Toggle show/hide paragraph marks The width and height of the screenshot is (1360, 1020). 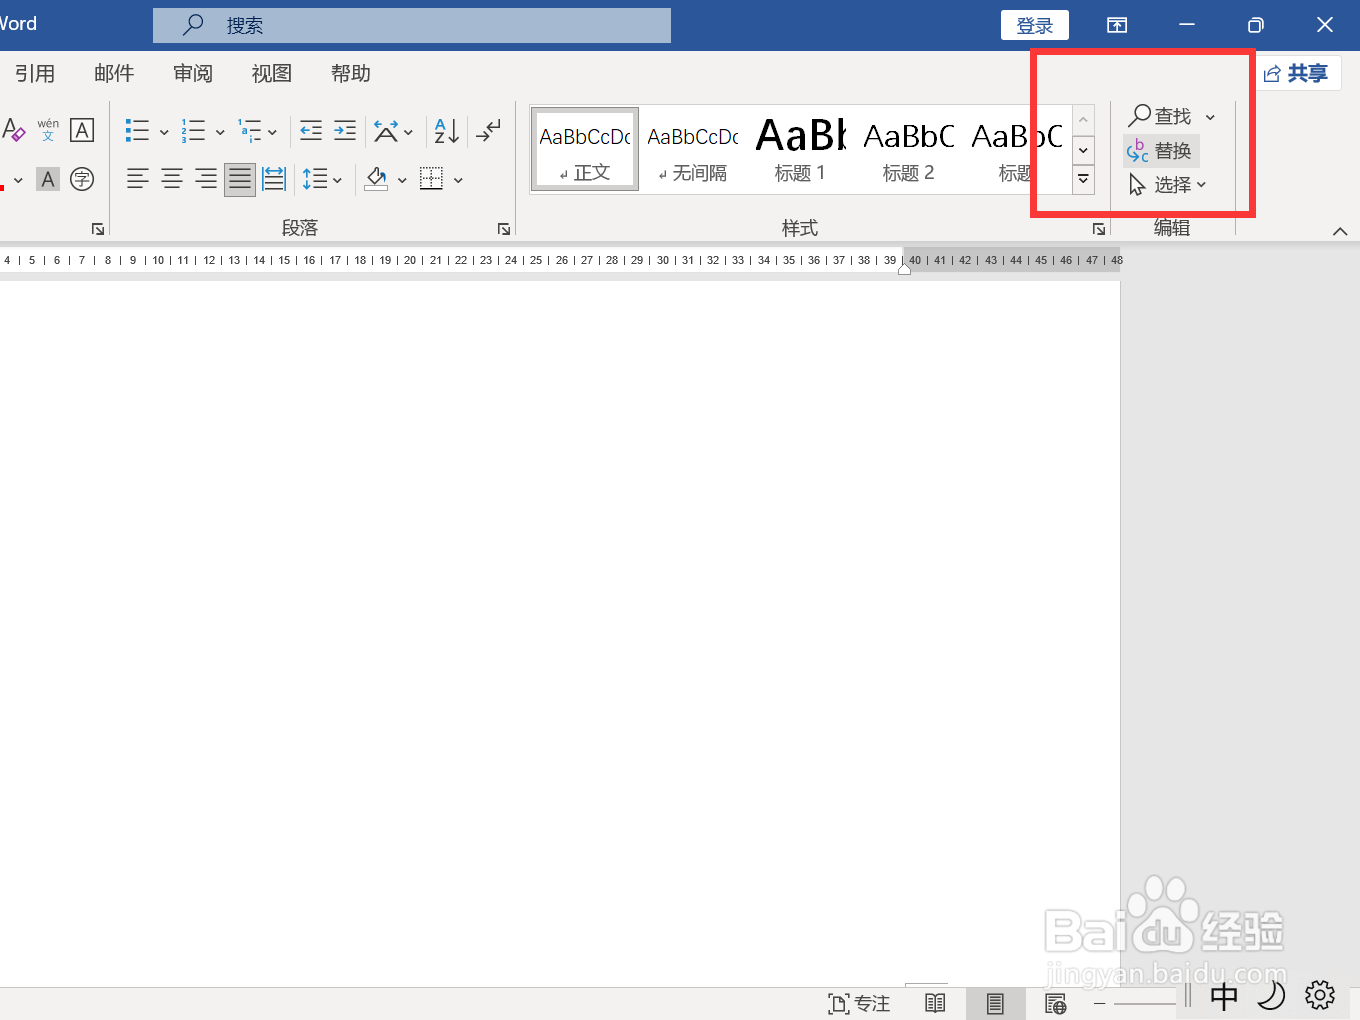(x=488, y=130)
